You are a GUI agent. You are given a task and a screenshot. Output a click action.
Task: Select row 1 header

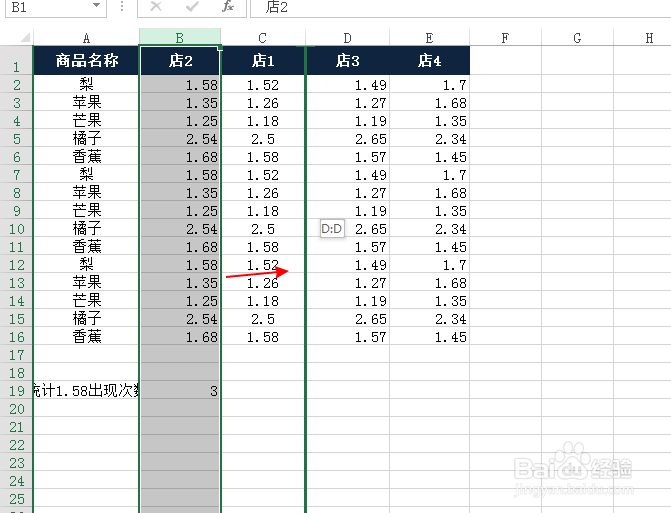click(16, 61)
